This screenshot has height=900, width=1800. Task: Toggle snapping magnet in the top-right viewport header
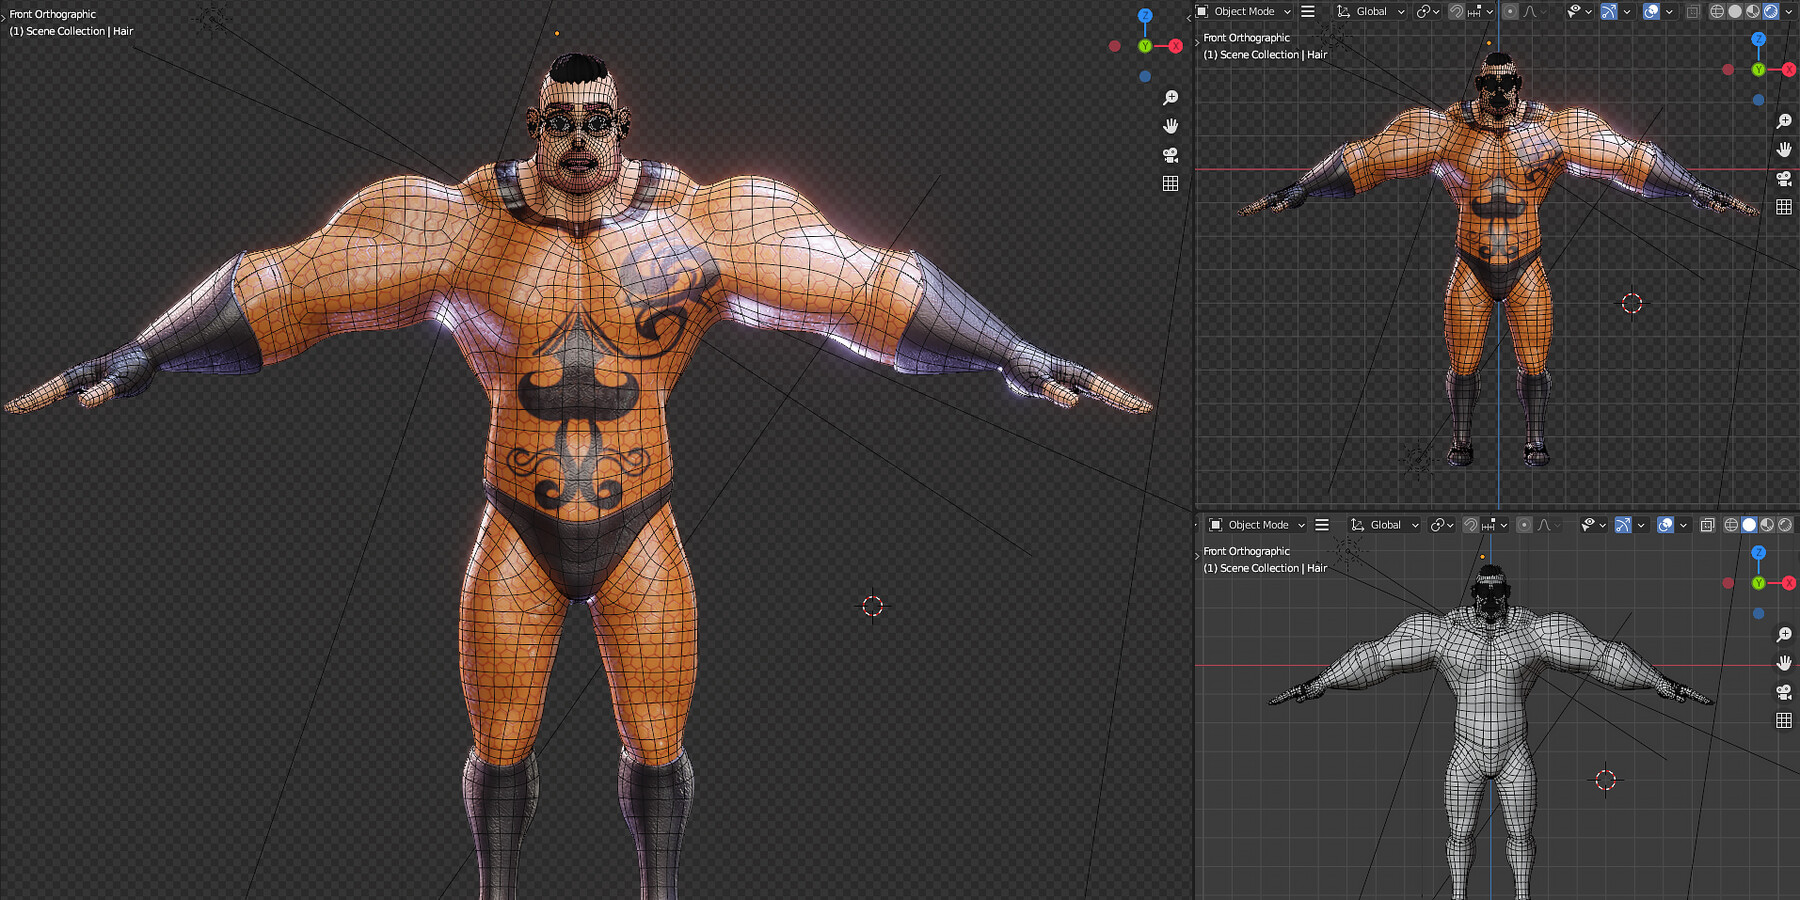click(1456, 12)
